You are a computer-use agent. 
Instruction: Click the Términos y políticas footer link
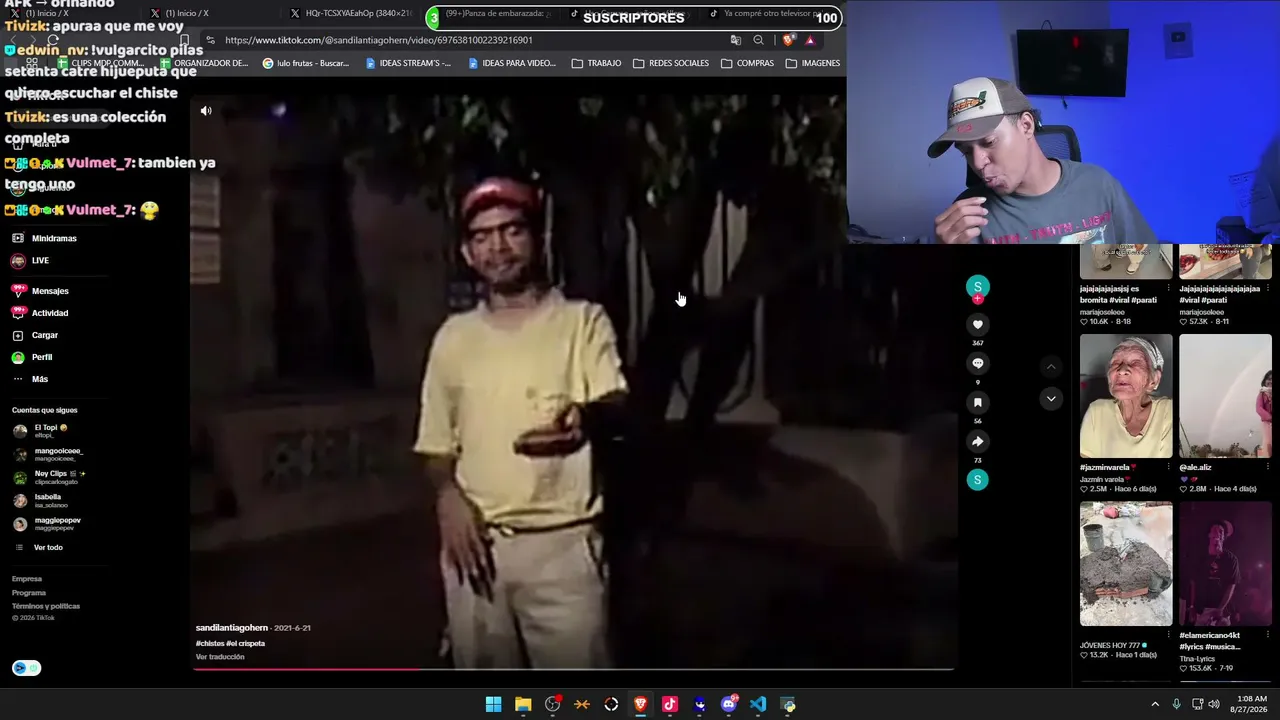(46, 606)
